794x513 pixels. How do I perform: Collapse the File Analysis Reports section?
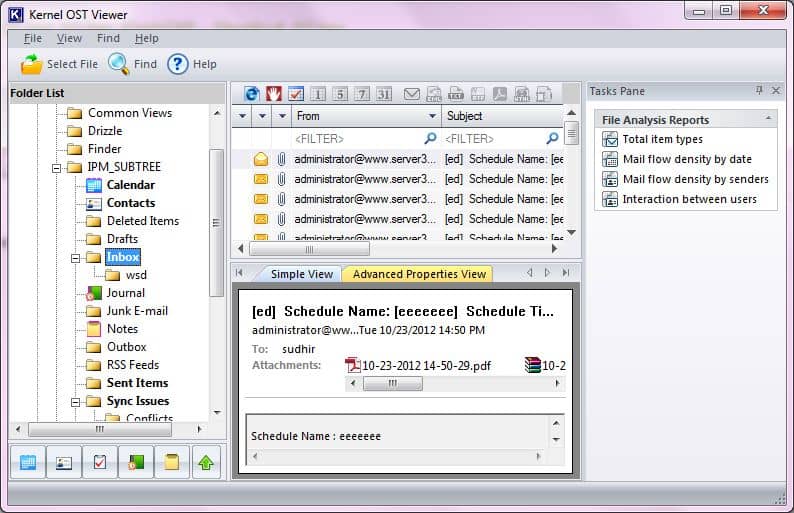coord(768,118)
